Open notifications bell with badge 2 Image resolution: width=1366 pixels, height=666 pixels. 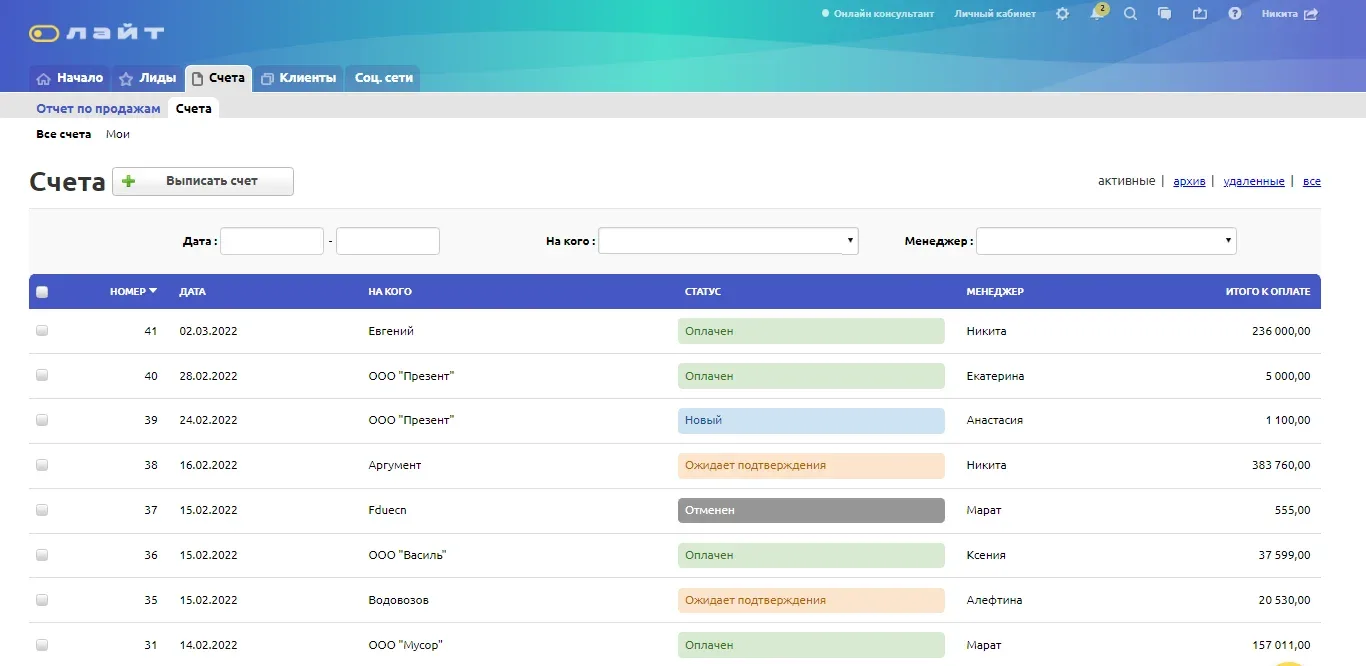coord(1097,13)
